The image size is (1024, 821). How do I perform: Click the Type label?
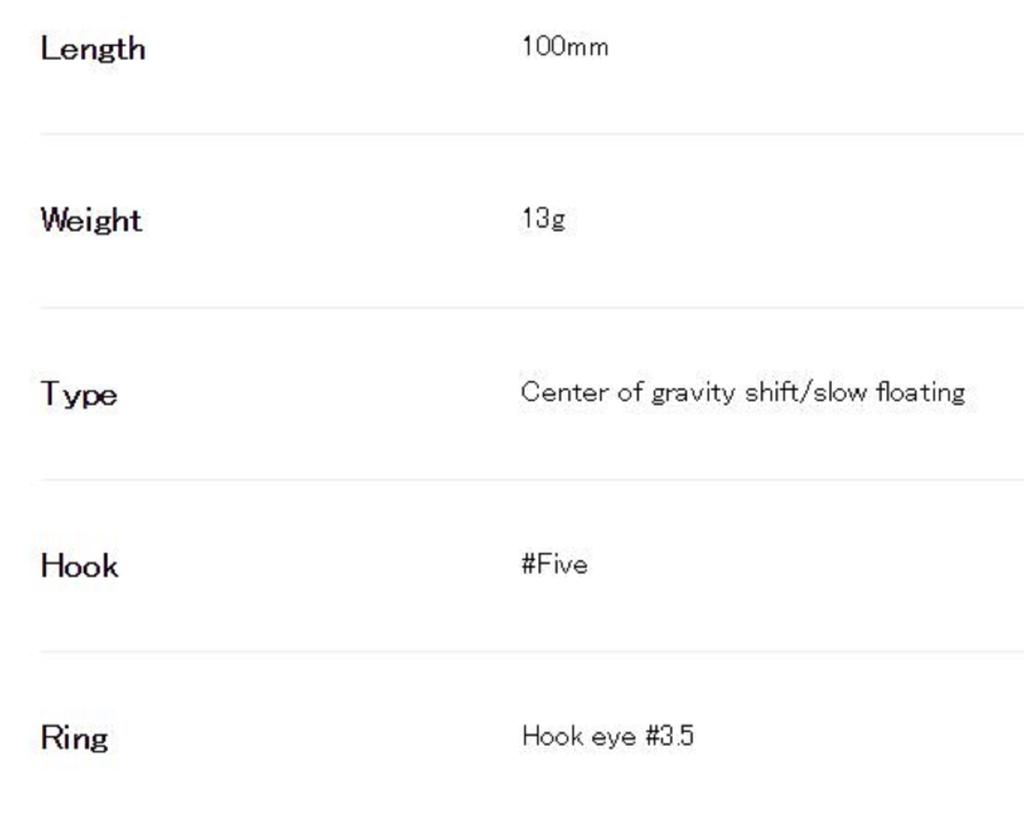click(79, 394)
